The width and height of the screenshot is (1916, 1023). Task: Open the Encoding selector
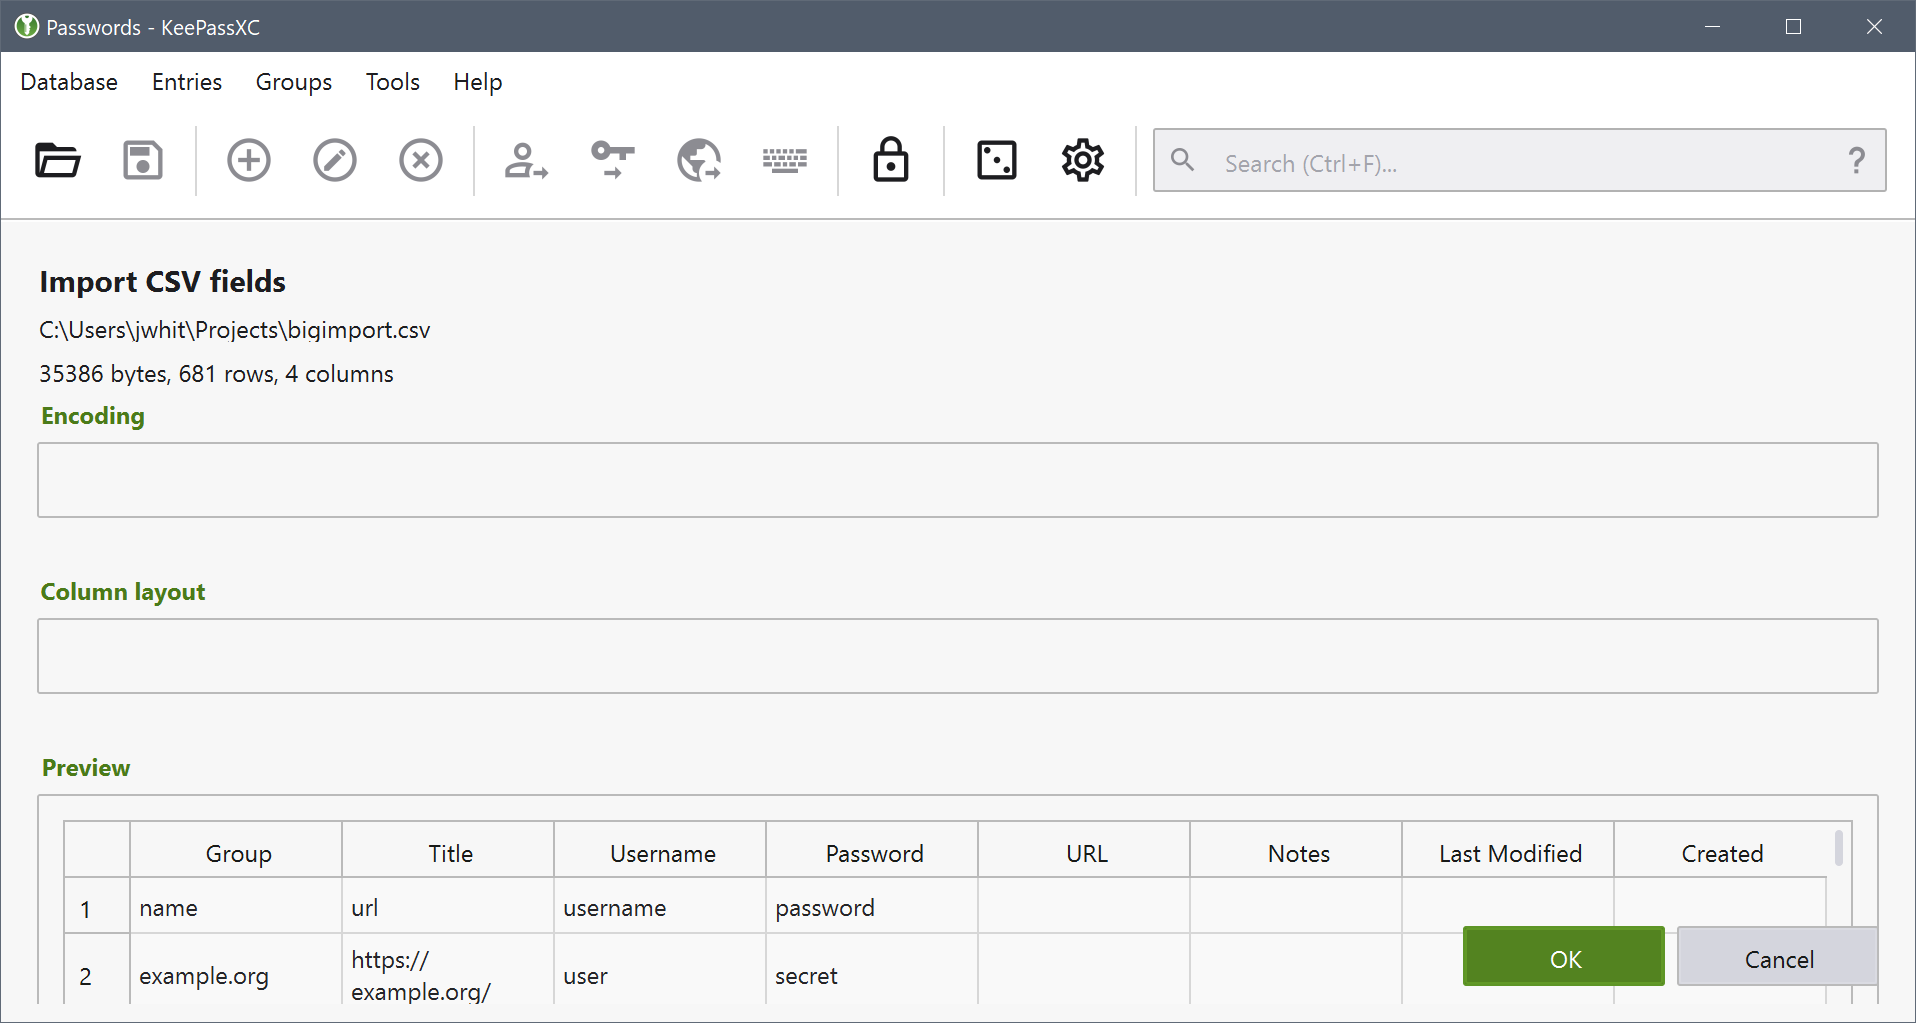(957, 480)
